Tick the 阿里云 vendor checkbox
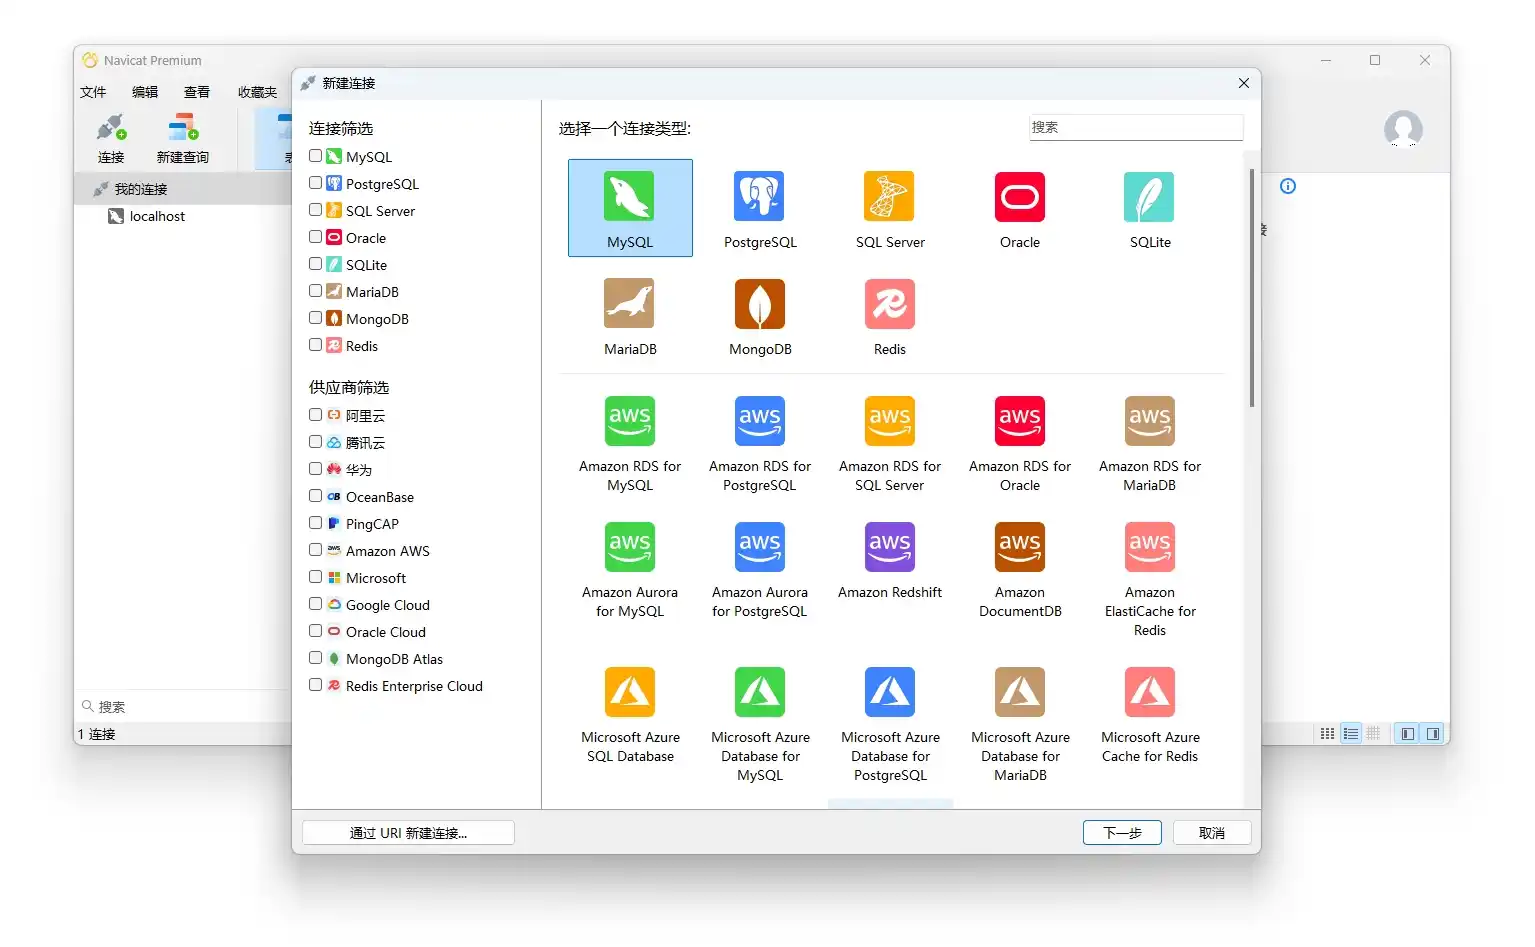The image size is (1535, 947). coord(315,415)
